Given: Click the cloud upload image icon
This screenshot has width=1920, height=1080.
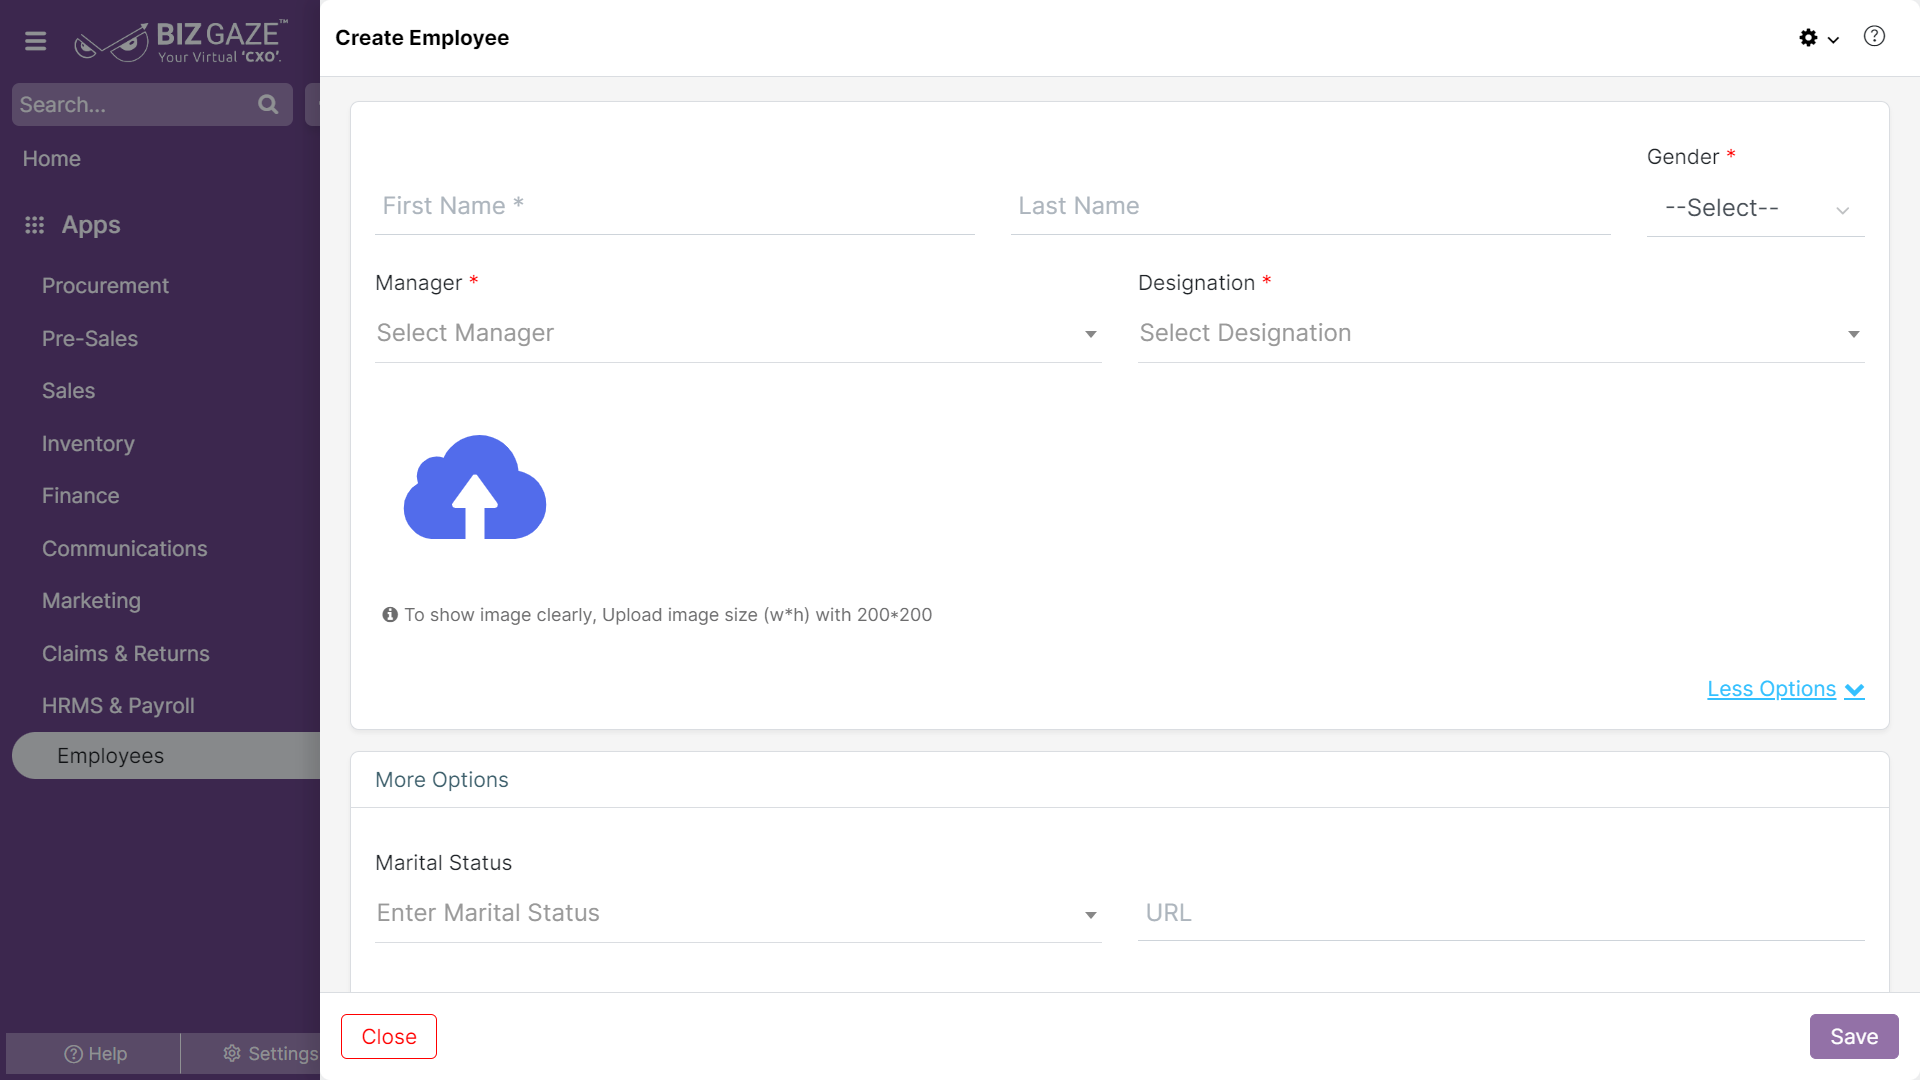Looking at the screenshot, I should pyautogui.click(x=475, y=487).
